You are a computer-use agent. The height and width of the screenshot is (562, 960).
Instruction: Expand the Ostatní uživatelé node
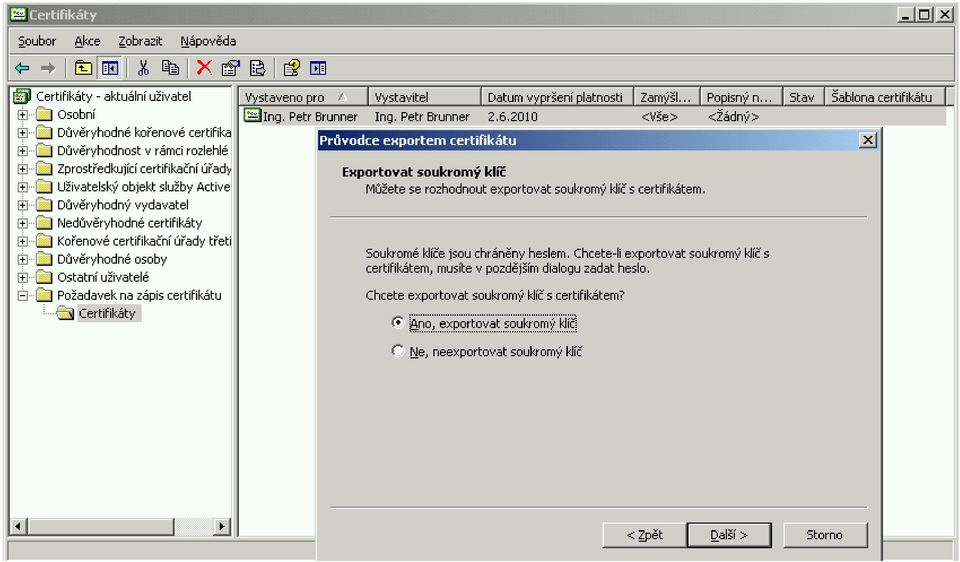[23, 277]
